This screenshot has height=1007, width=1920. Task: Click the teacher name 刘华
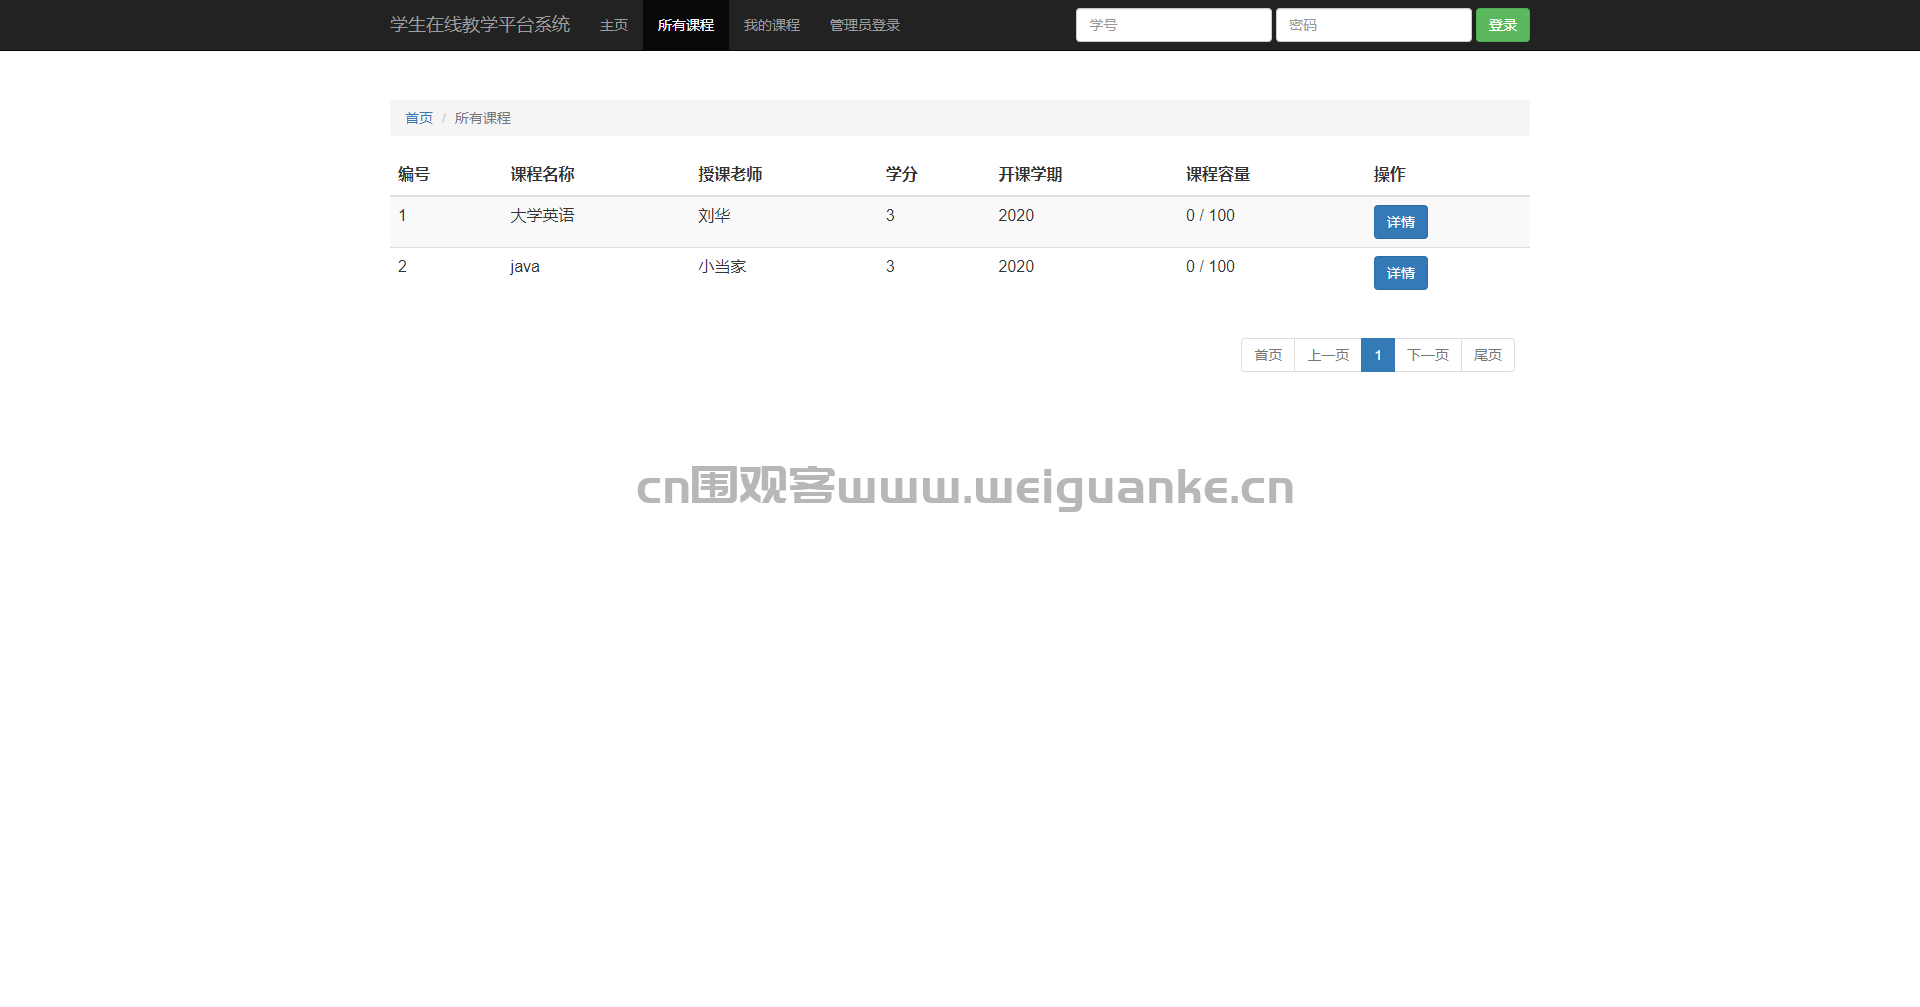coord(714,215)
